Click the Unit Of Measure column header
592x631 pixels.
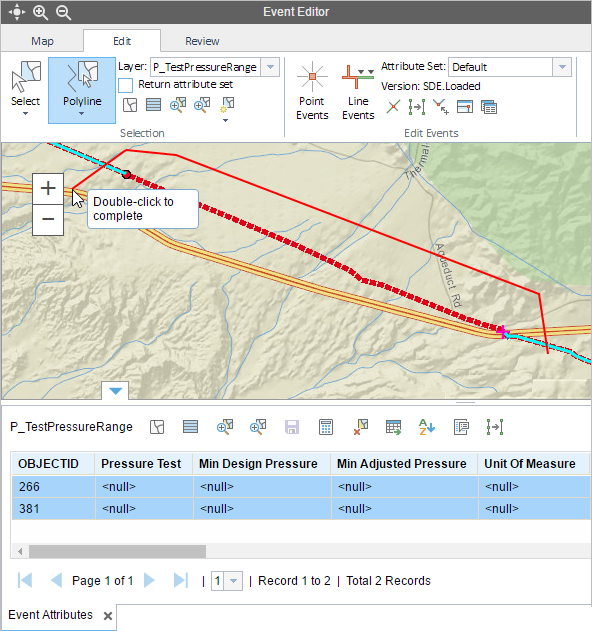[534, 464]
